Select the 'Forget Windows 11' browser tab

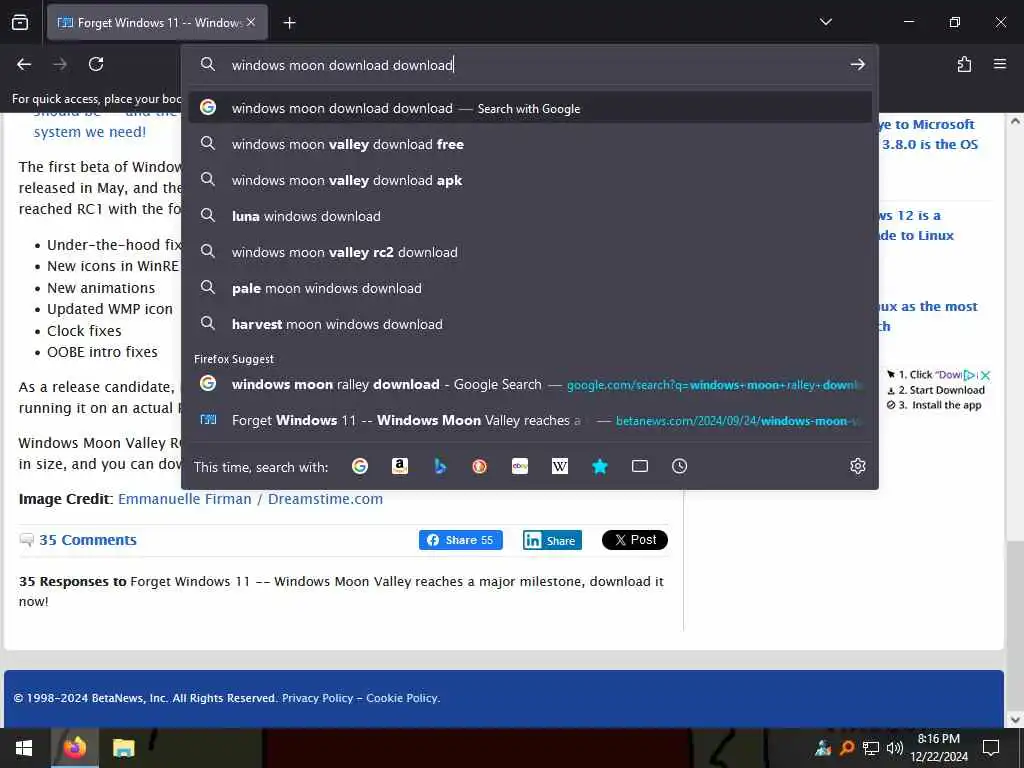(157, 22)
